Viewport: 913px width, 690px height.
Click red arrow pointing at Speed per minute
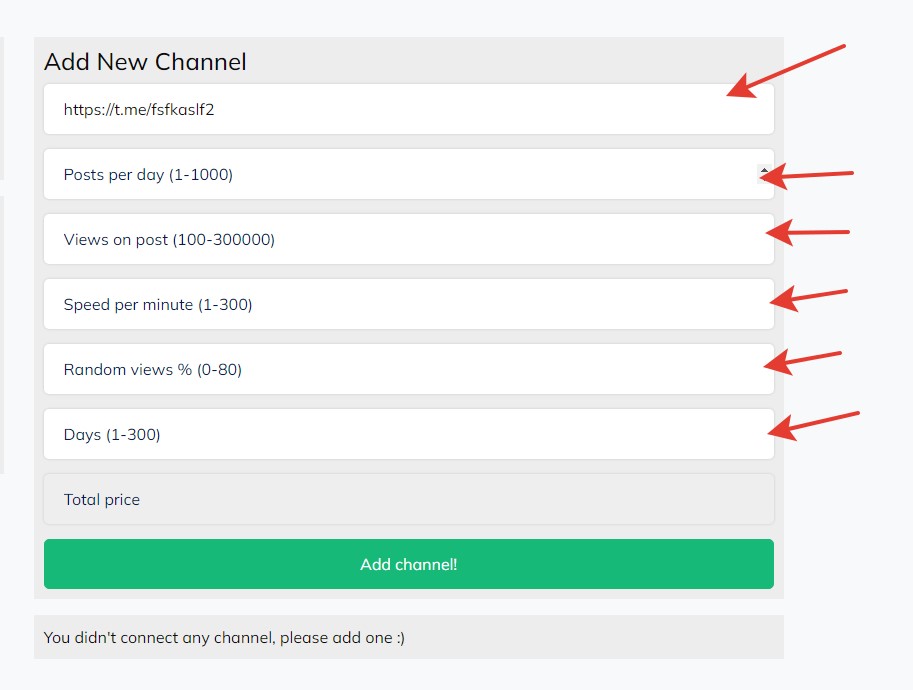810,297
